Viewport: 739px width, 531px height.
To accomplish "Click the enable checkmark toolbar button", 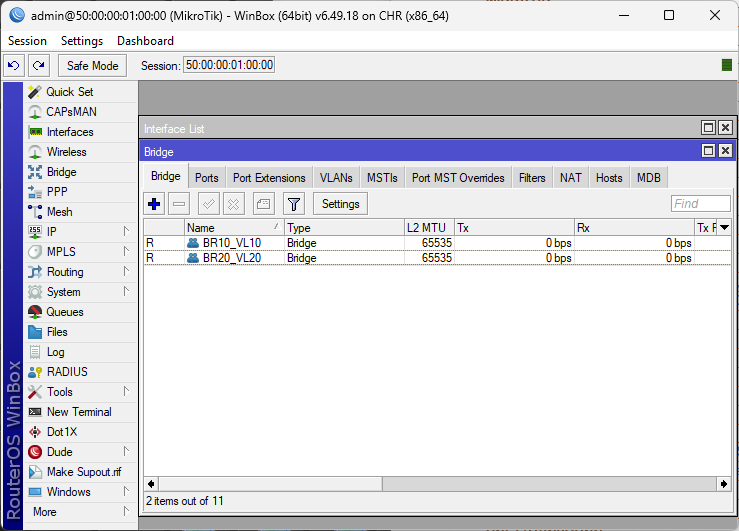I will pos(209,204).
